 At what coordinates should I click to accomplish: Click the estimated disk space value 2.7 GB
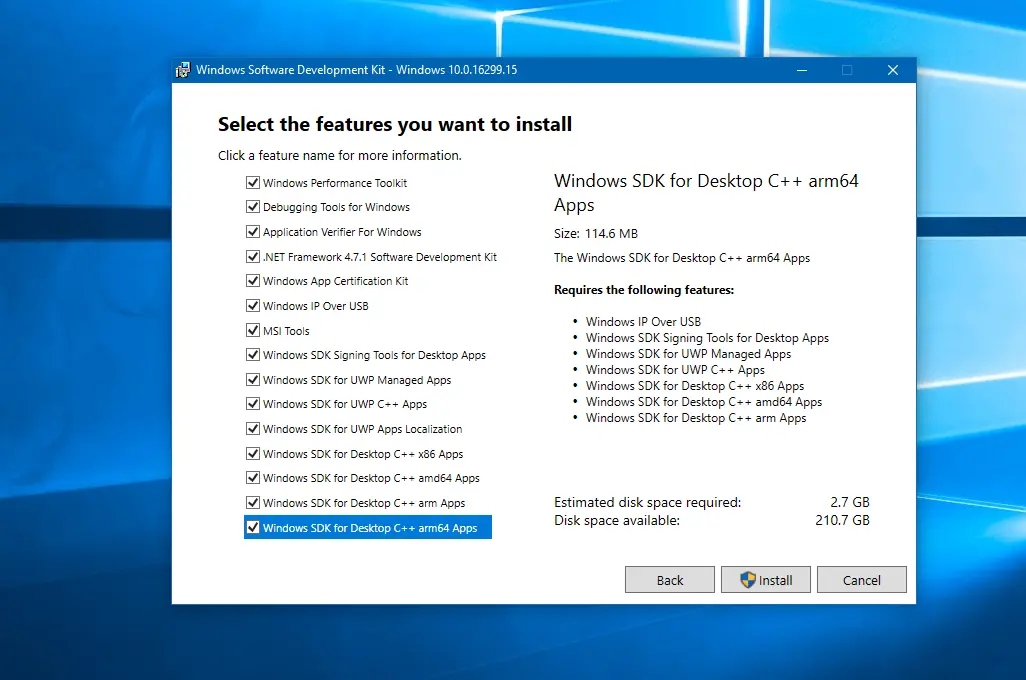(850, 502)
